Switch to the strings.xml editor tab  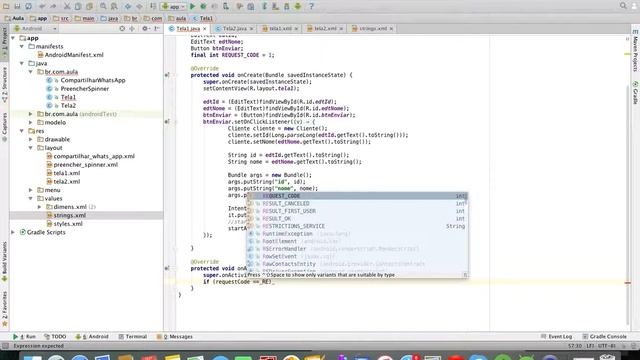372,29
